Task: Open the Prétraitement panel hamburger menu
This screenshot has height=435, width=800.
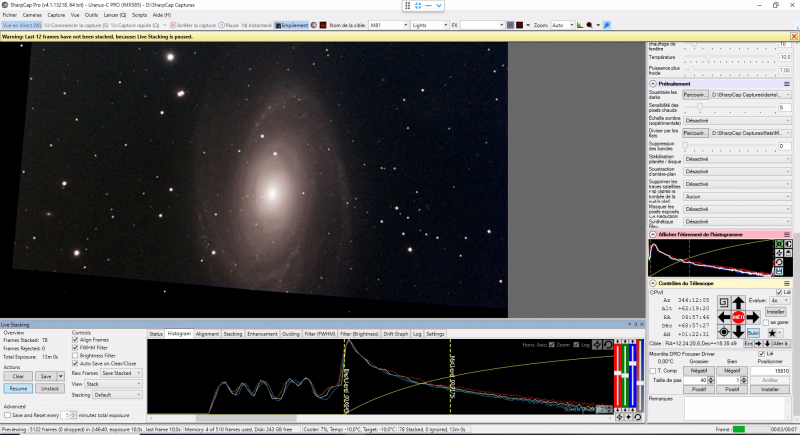Action: (787, 84)
